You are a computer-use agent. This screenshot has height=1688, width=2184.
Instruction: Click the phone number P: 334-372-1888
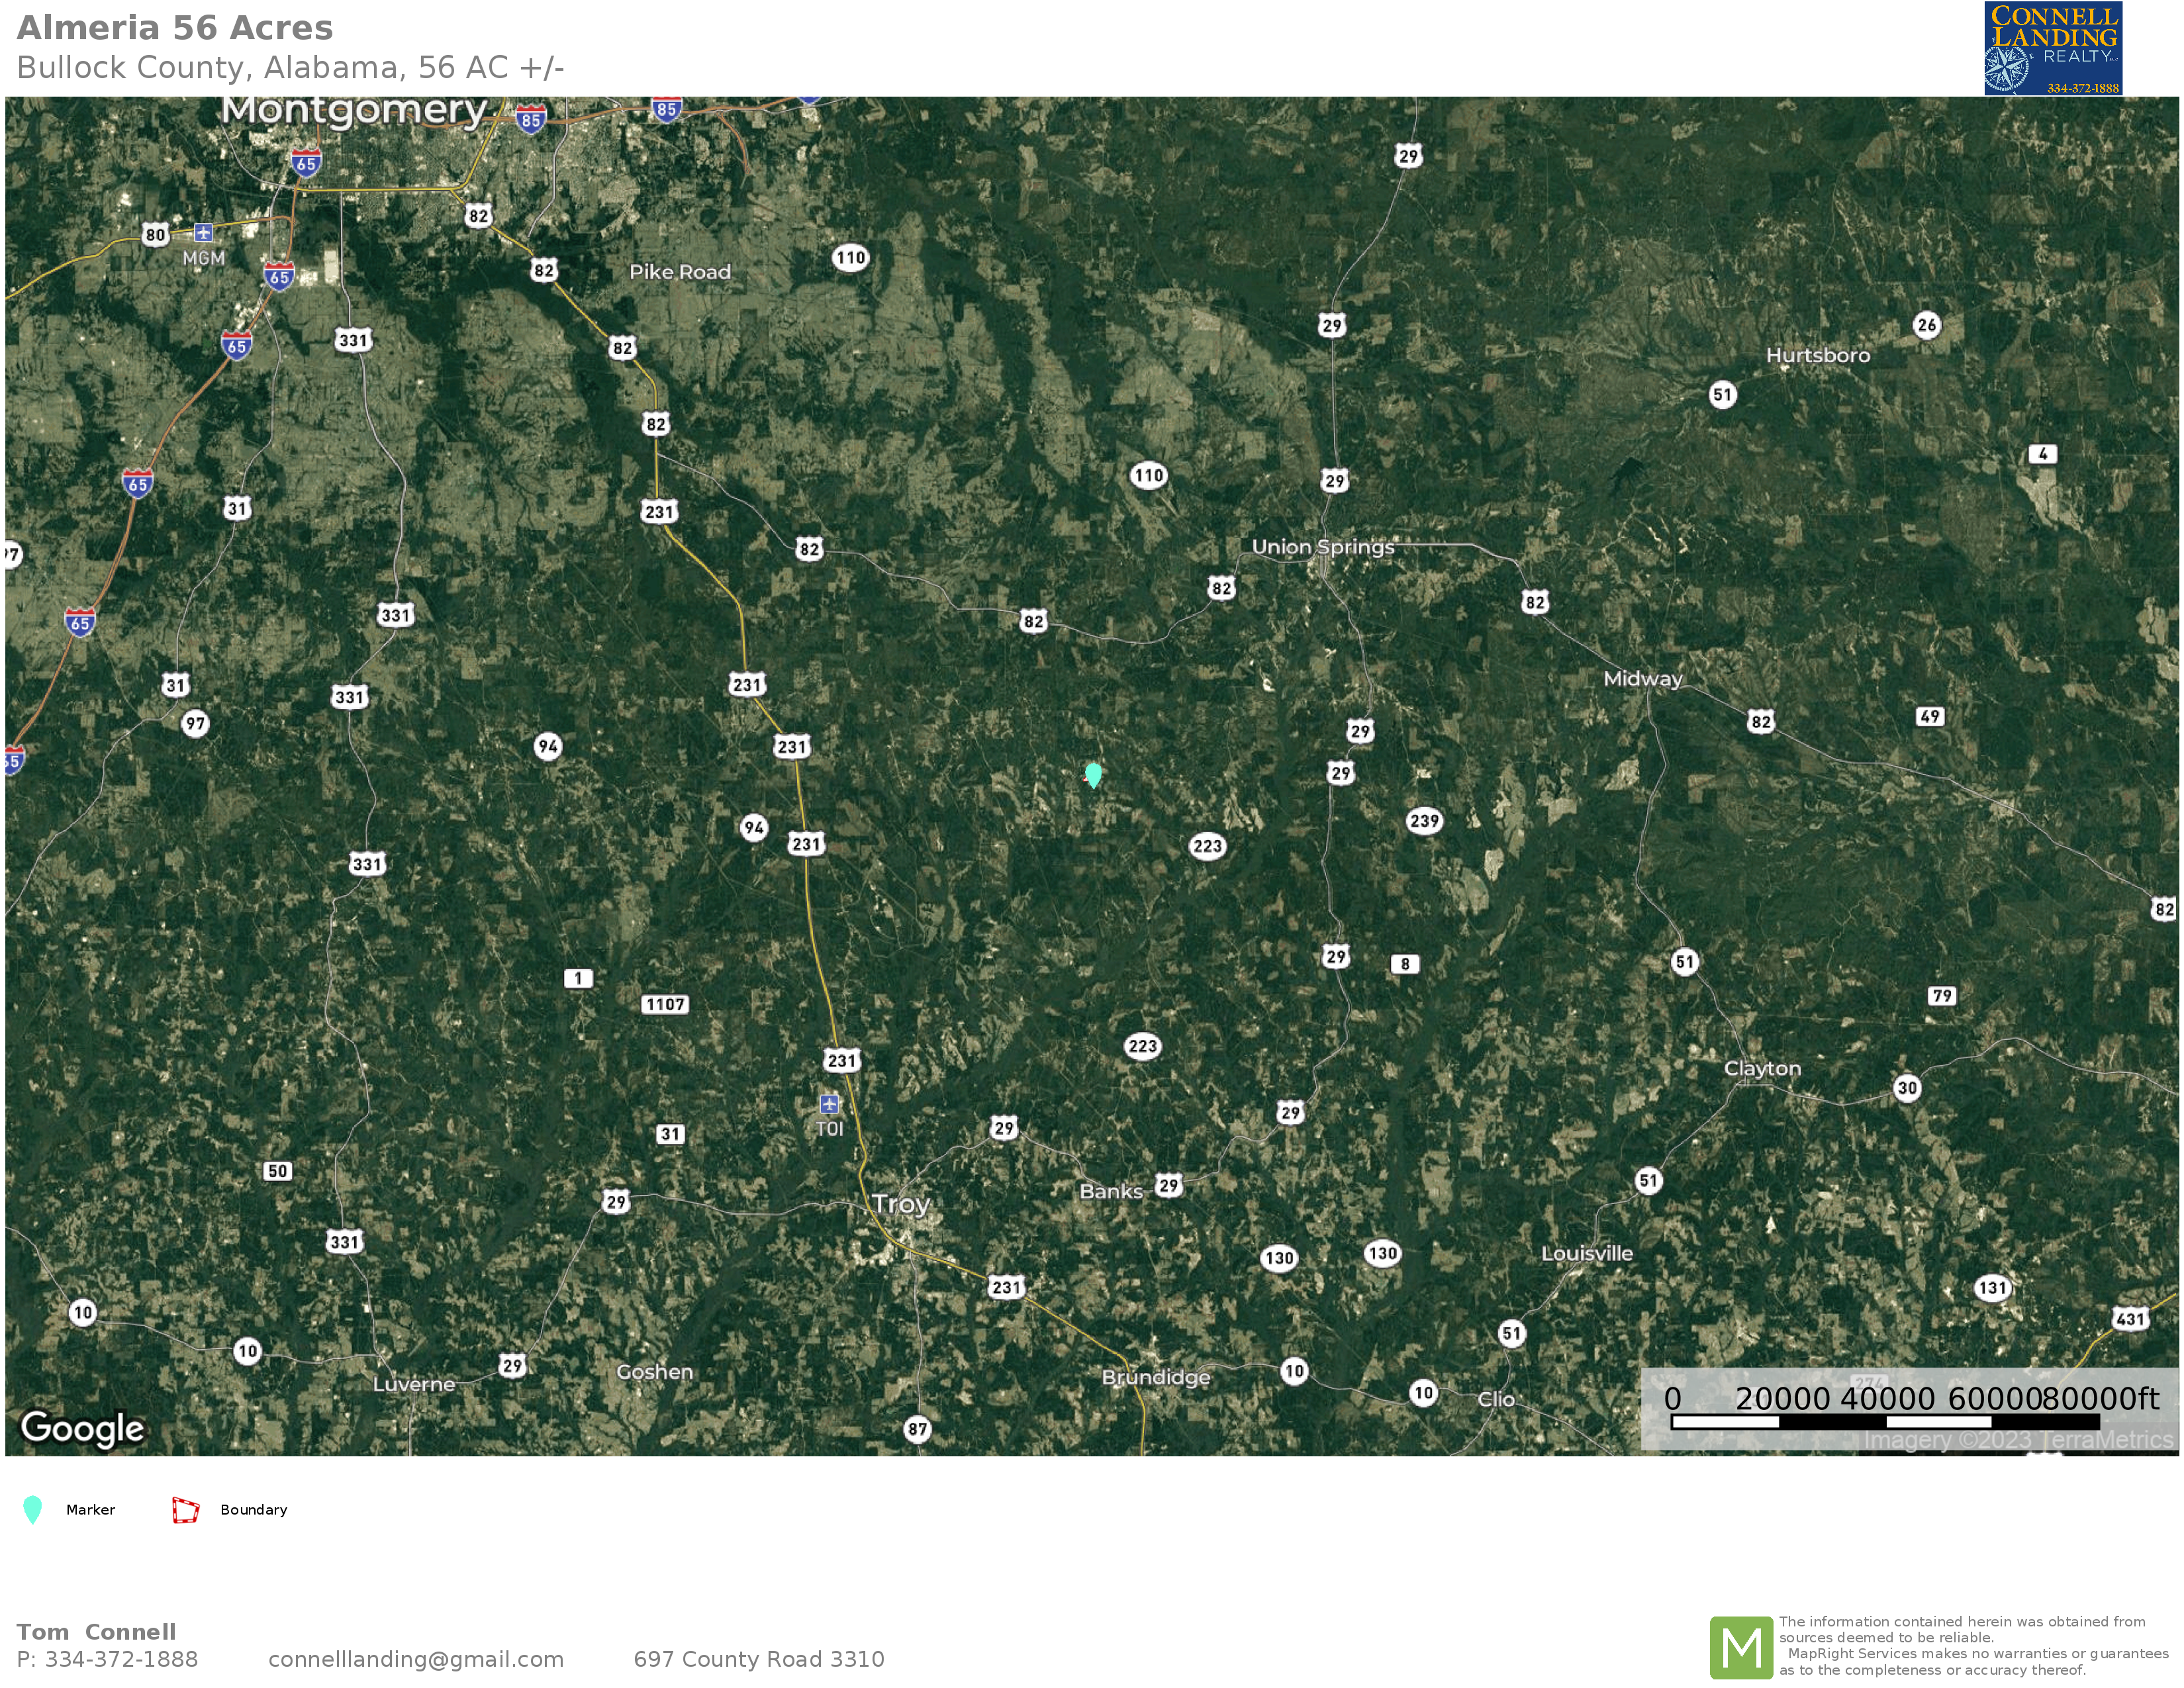coord(107,1659)
